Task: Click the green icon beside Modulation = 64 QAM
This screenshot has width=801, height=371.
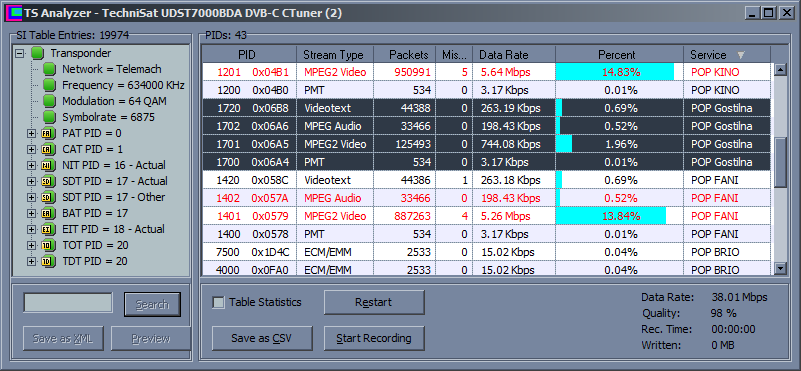Action: (x=49, y=101)
